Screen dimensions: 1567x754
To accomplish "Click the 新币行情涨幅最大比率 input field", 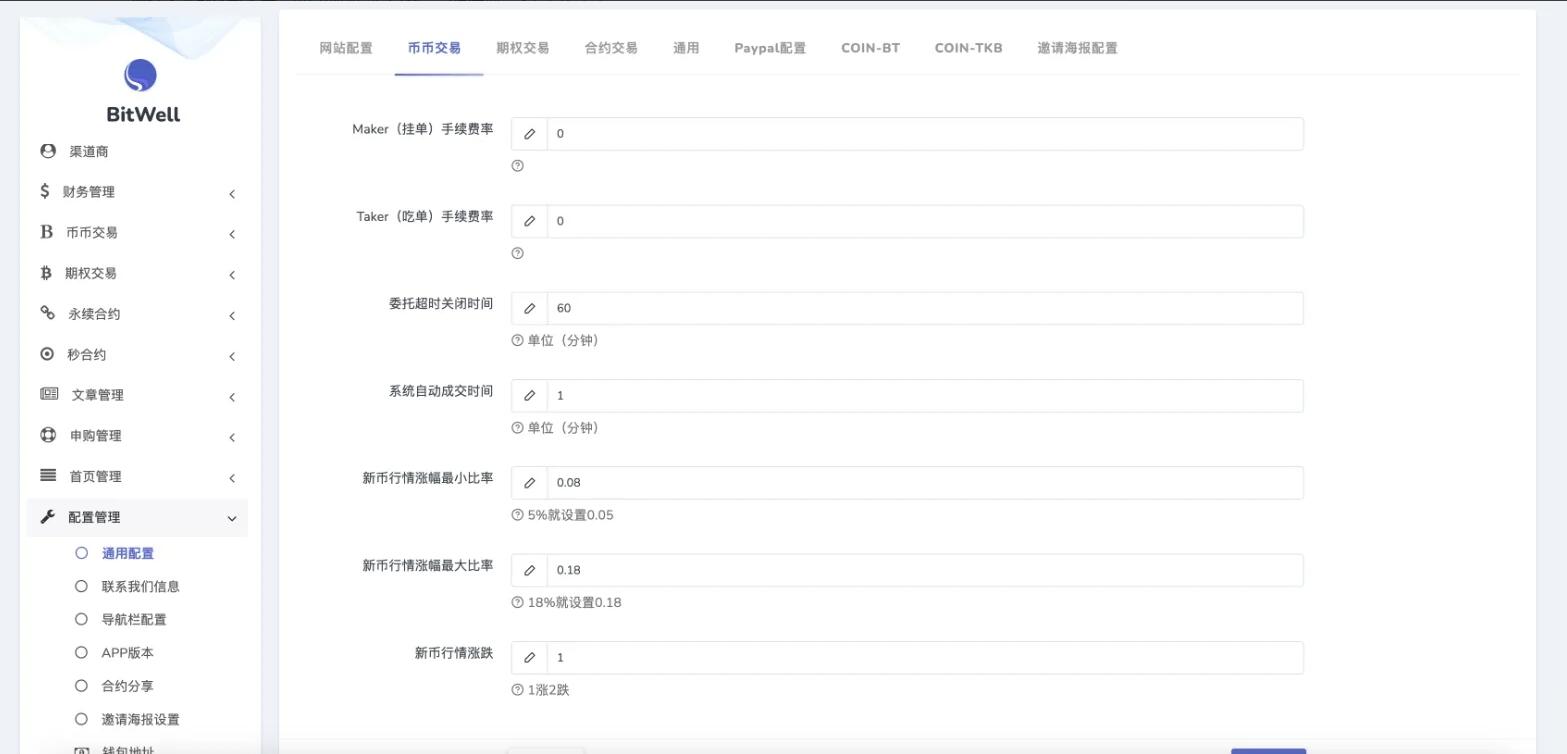I will tap(924, 570).
